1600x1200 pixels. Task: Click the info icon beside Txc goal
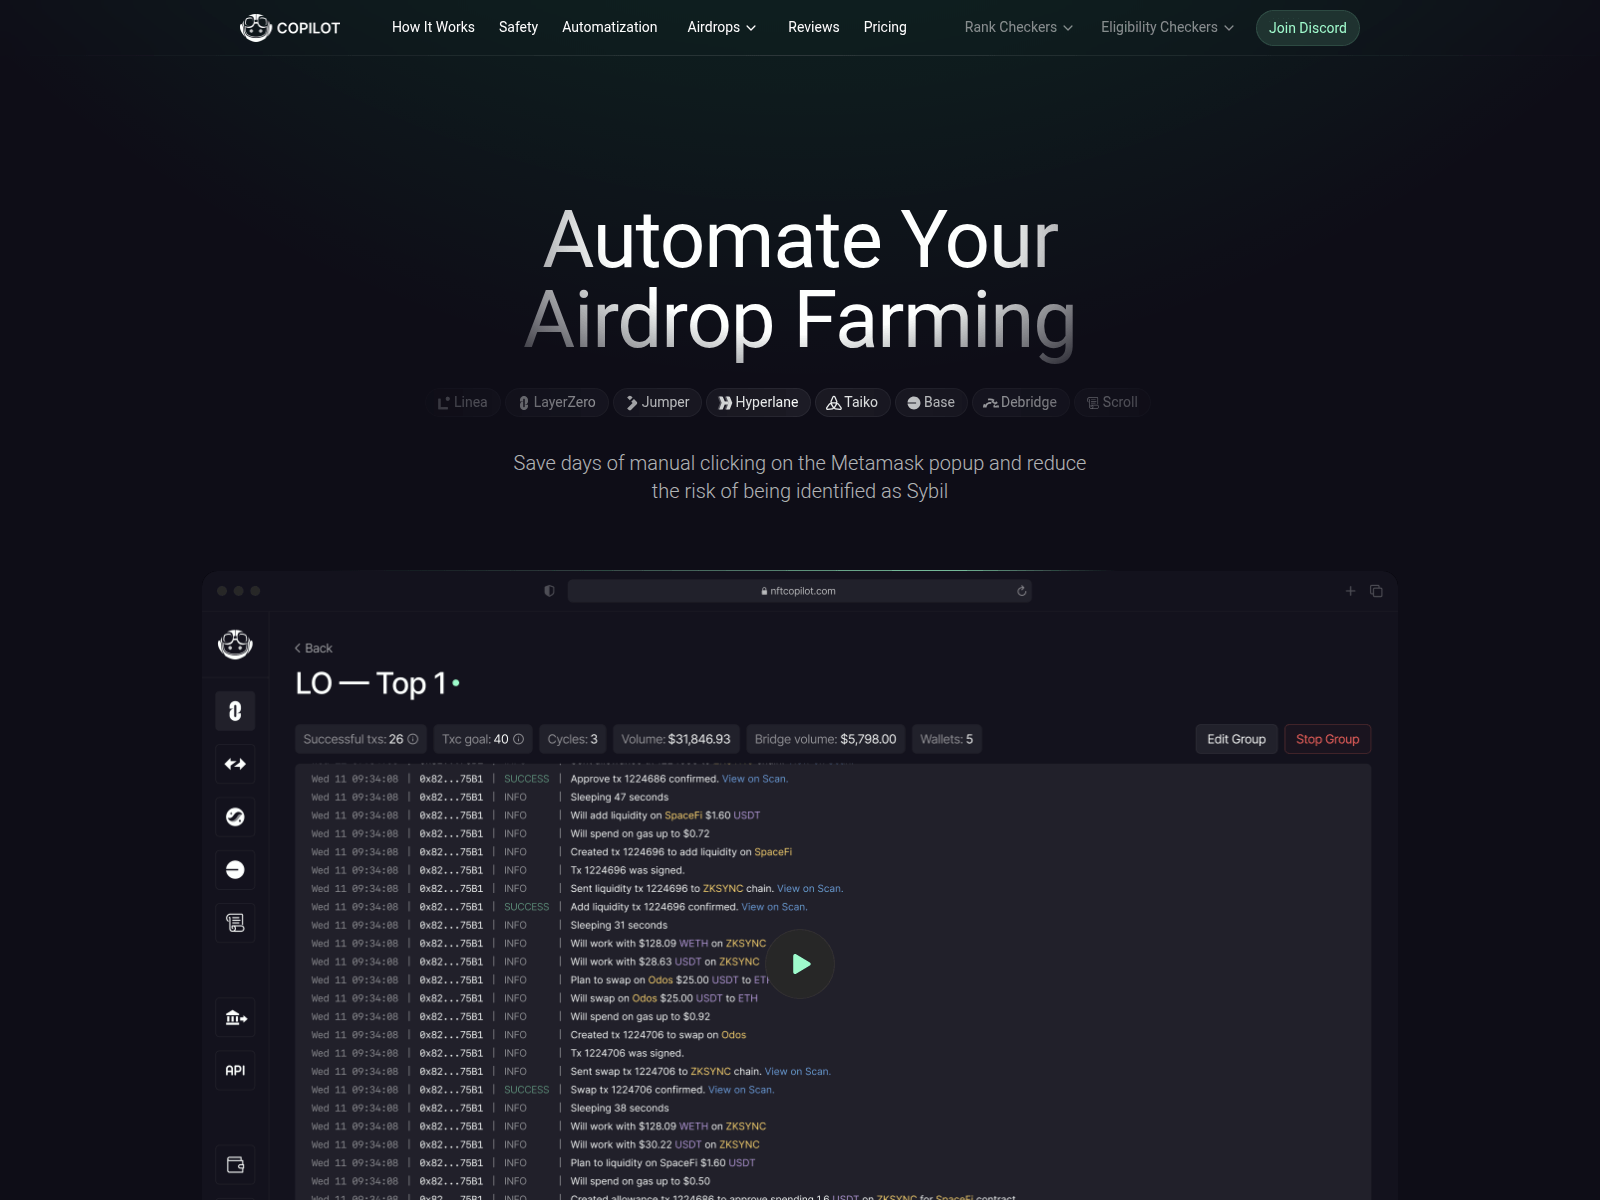pos(518,739)
